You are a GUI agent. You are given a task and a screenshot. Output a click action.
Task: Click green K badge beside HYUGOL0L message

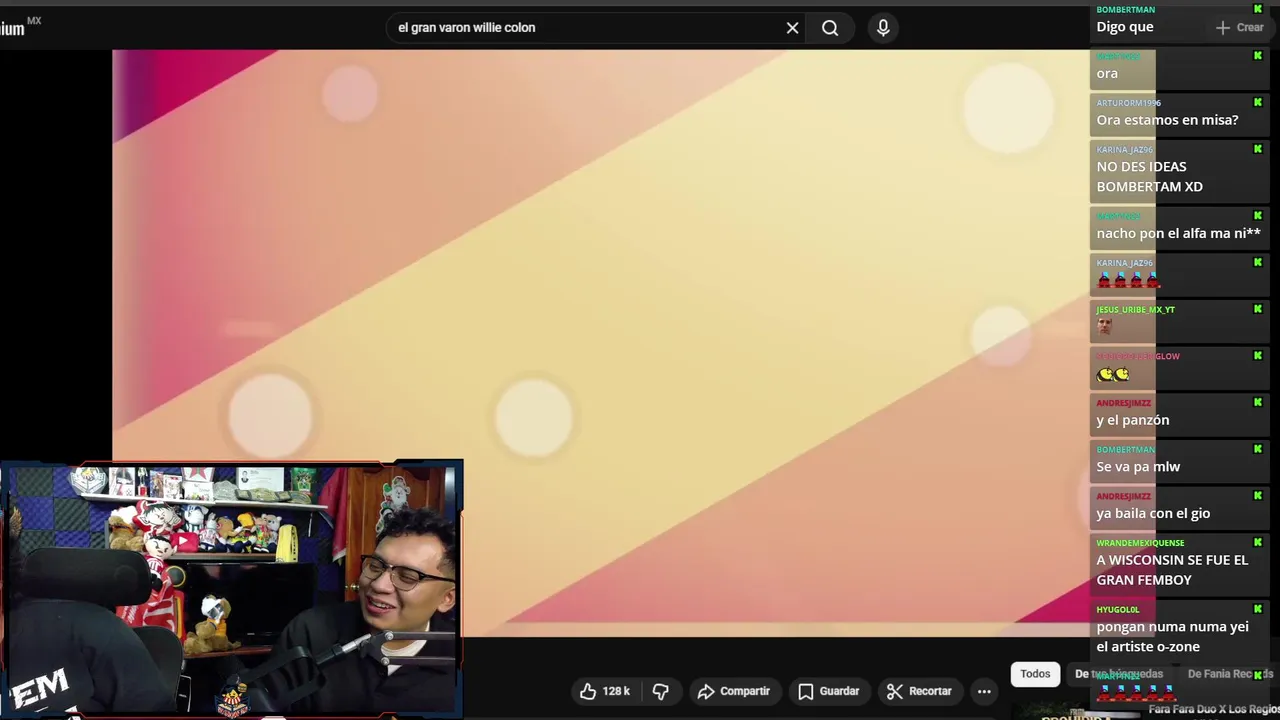coord(1257,609)
